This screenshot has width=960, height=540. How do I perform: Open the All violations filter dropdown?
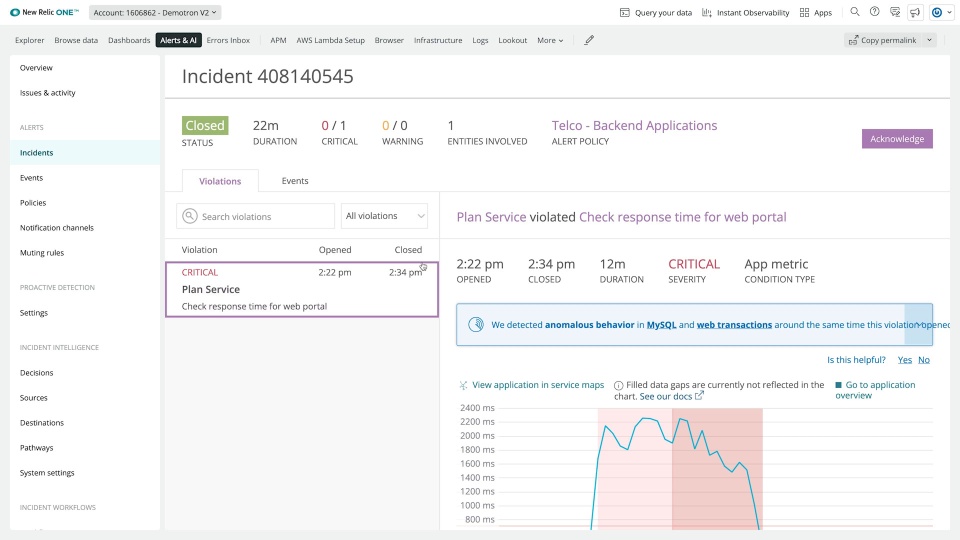(384, 216)
